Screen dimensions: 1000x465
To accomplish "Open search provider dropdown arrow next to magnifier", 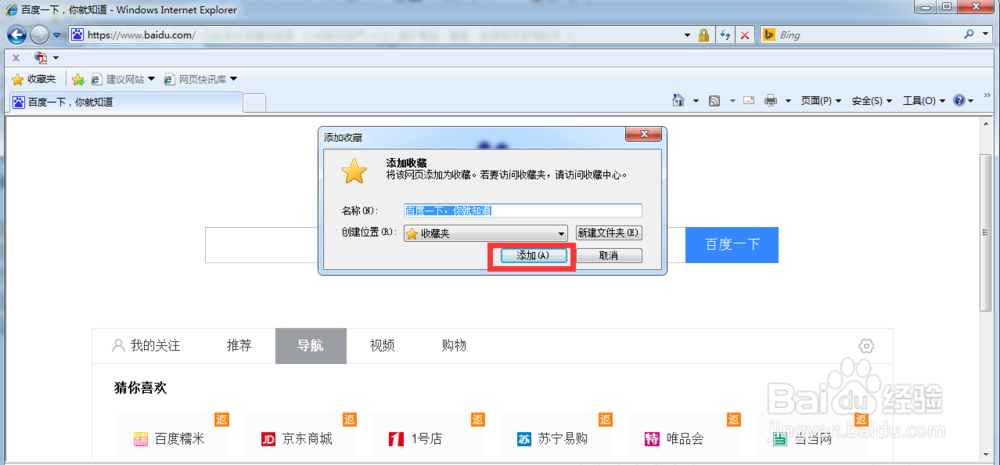I will 985,35.
